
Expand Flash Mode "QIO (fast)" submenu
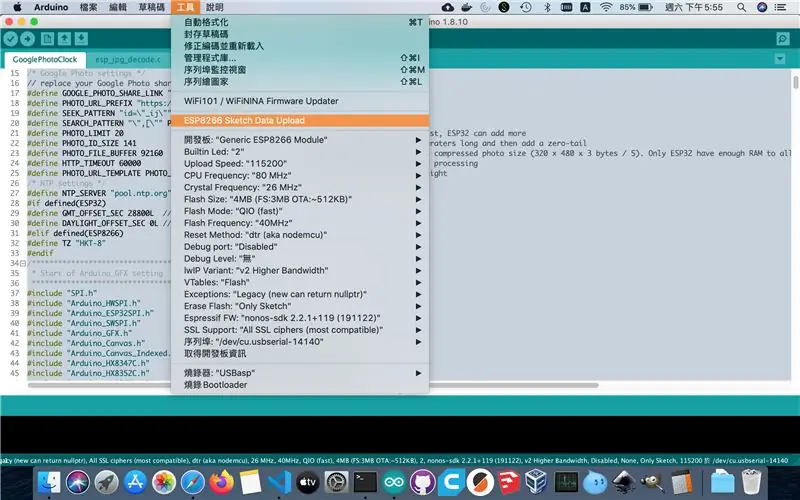(x=300, y=211)
